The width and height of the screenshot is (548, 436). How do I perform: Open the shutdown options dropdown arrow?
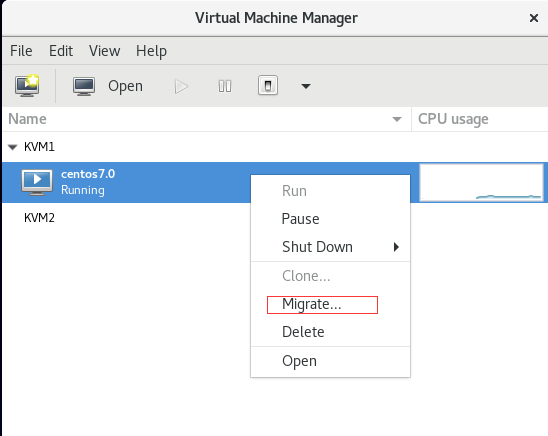[x=306, y=86]
